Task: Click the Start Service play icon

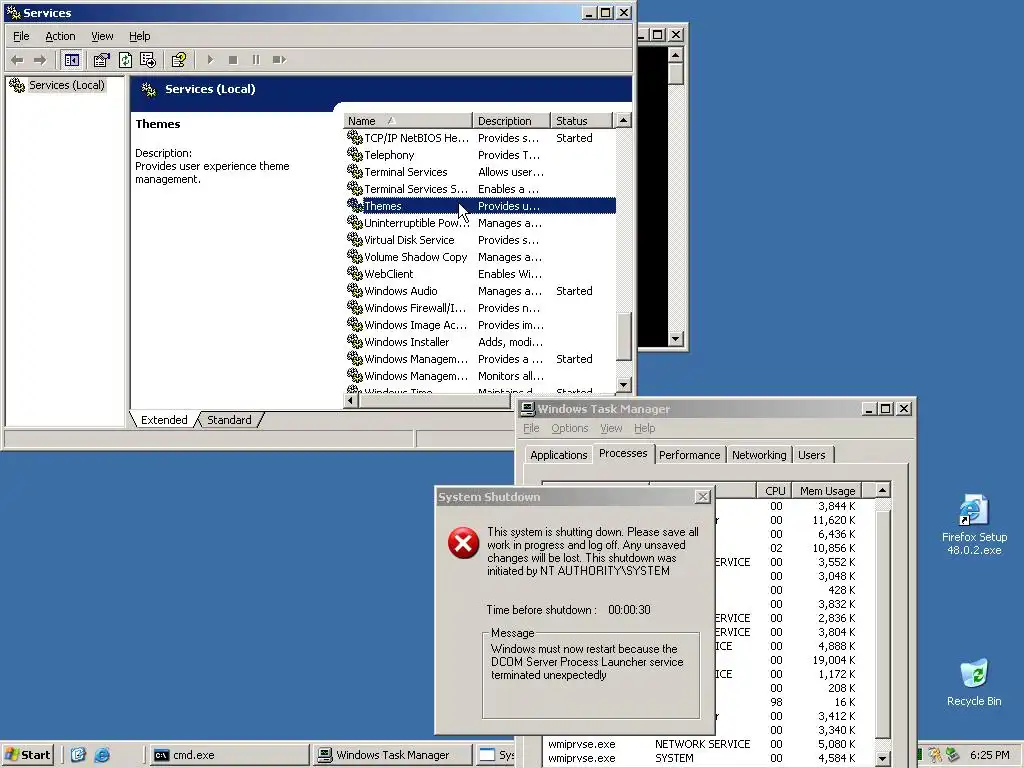Action: tap(210, 60)
